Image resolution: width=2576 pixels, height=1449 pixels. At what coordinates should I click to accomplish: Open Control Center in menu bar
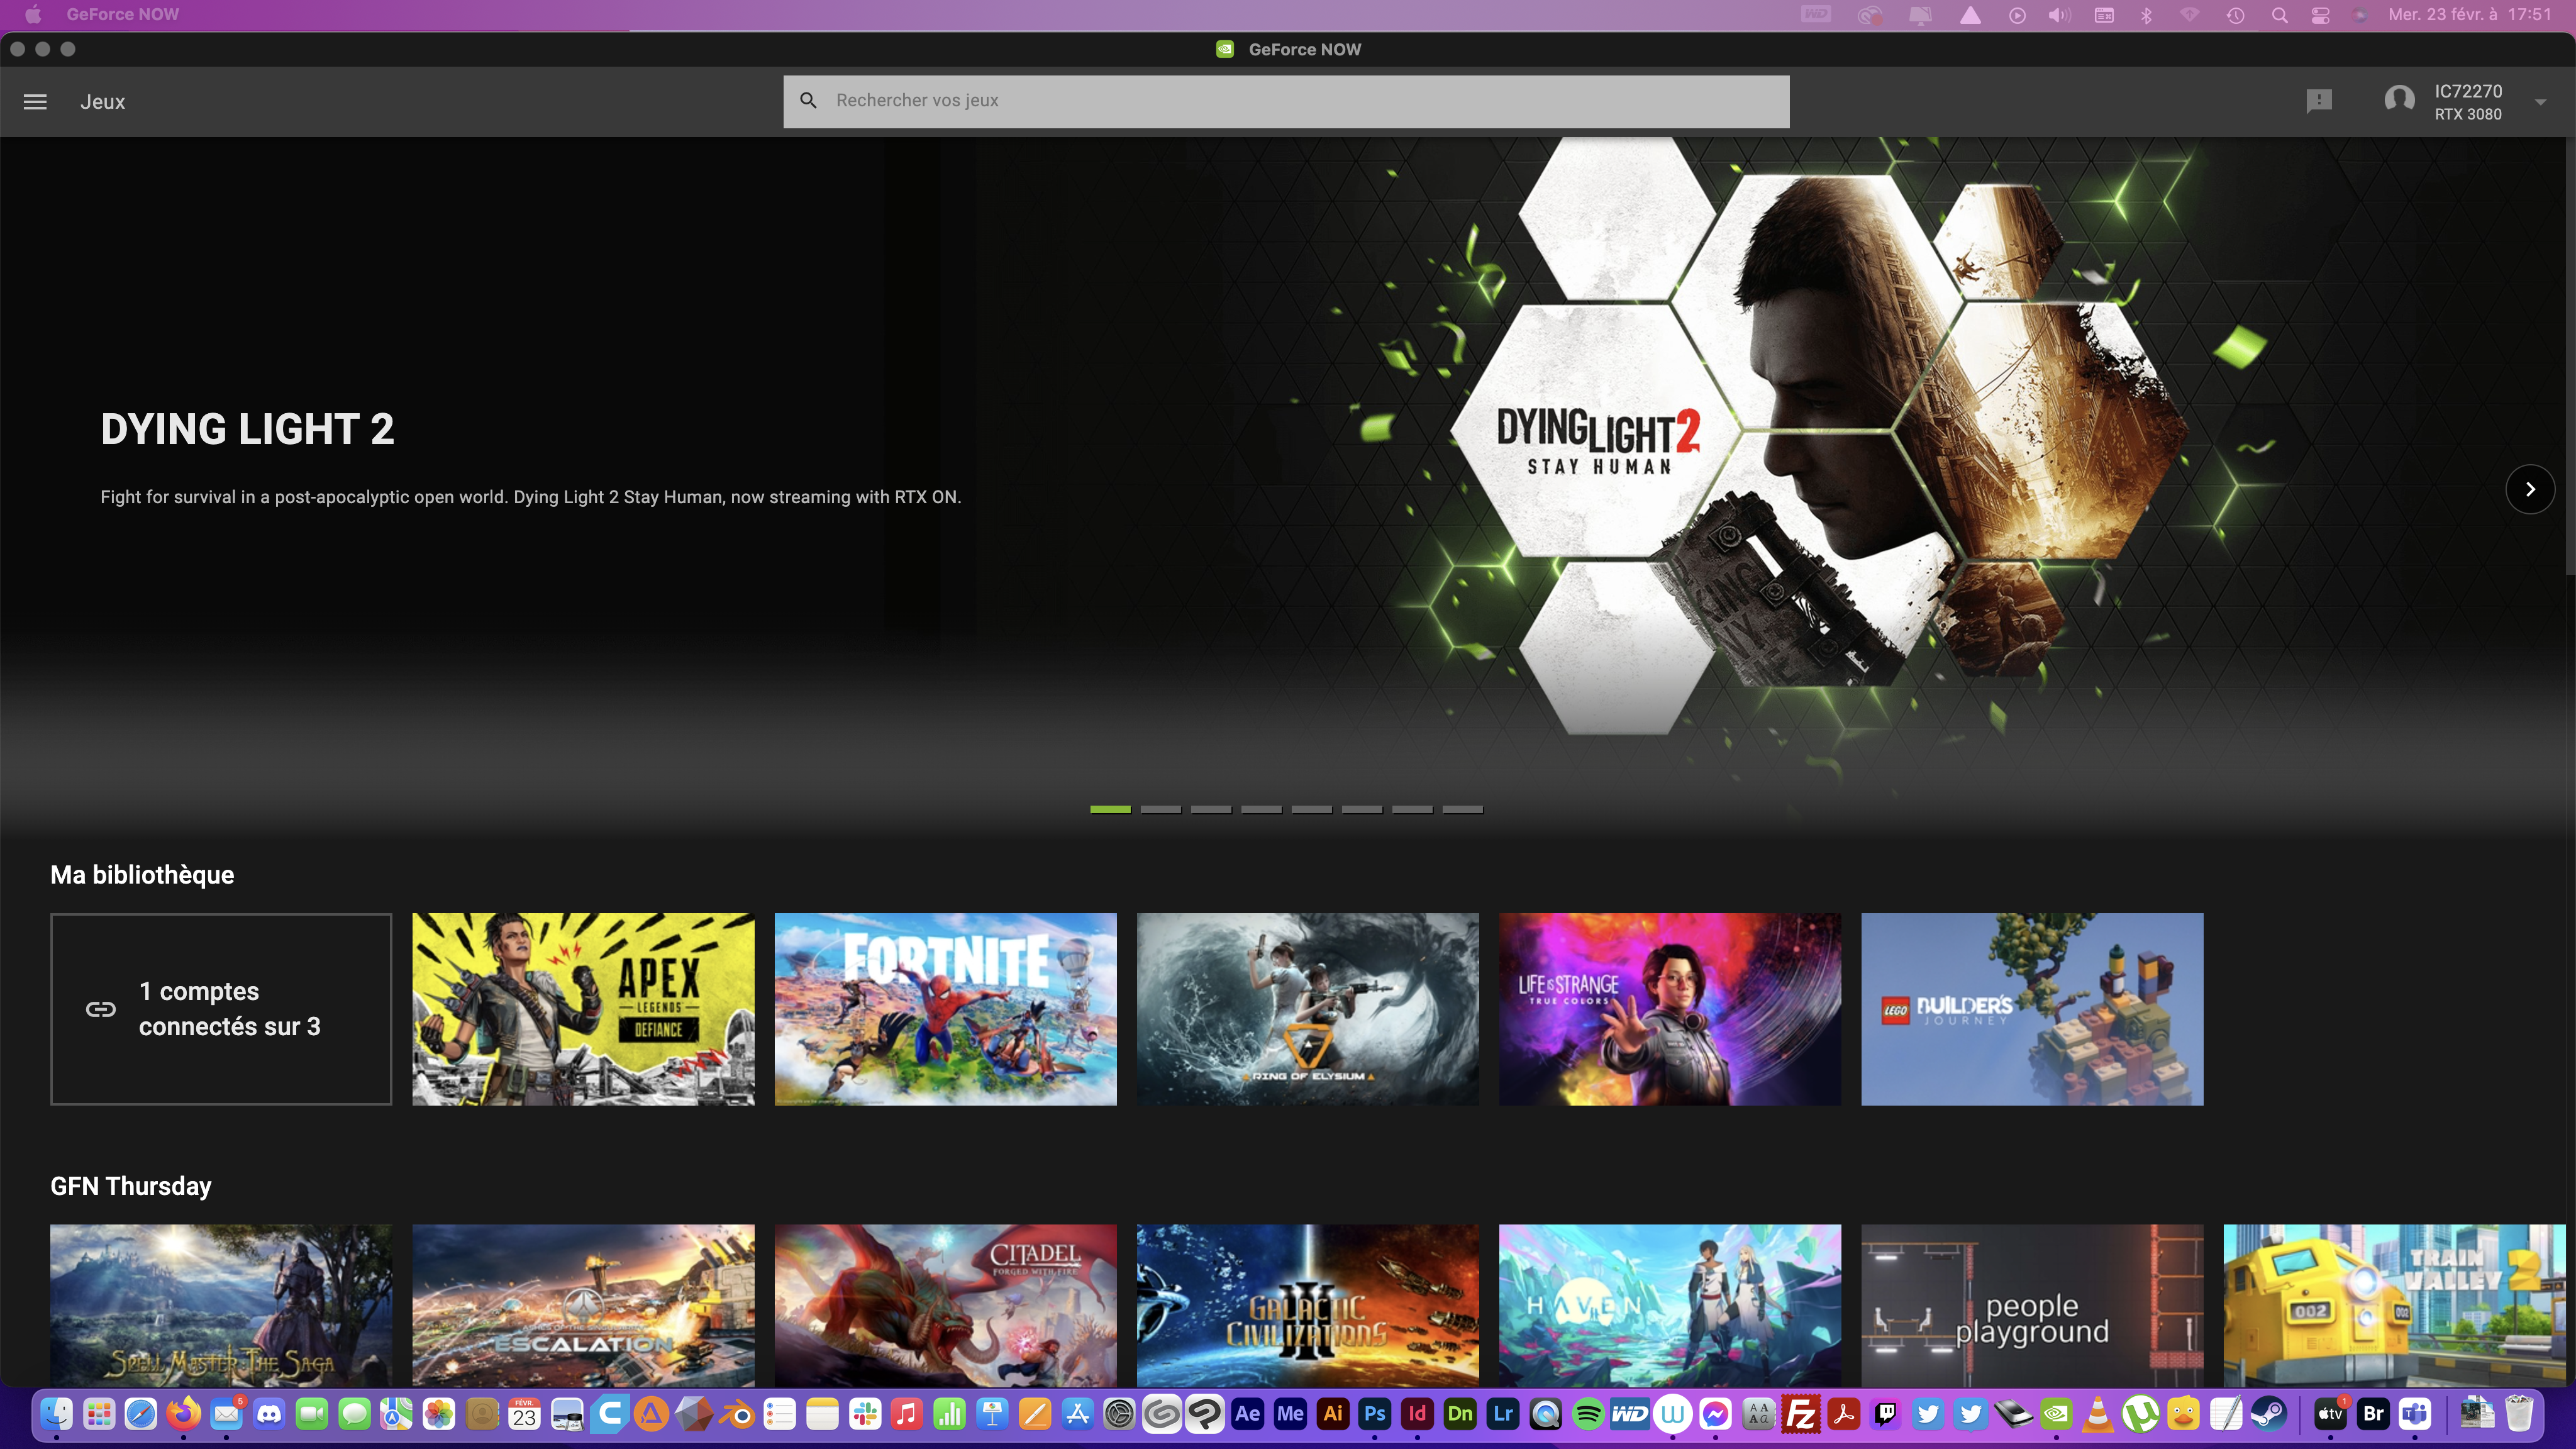tap(2320, 15)
